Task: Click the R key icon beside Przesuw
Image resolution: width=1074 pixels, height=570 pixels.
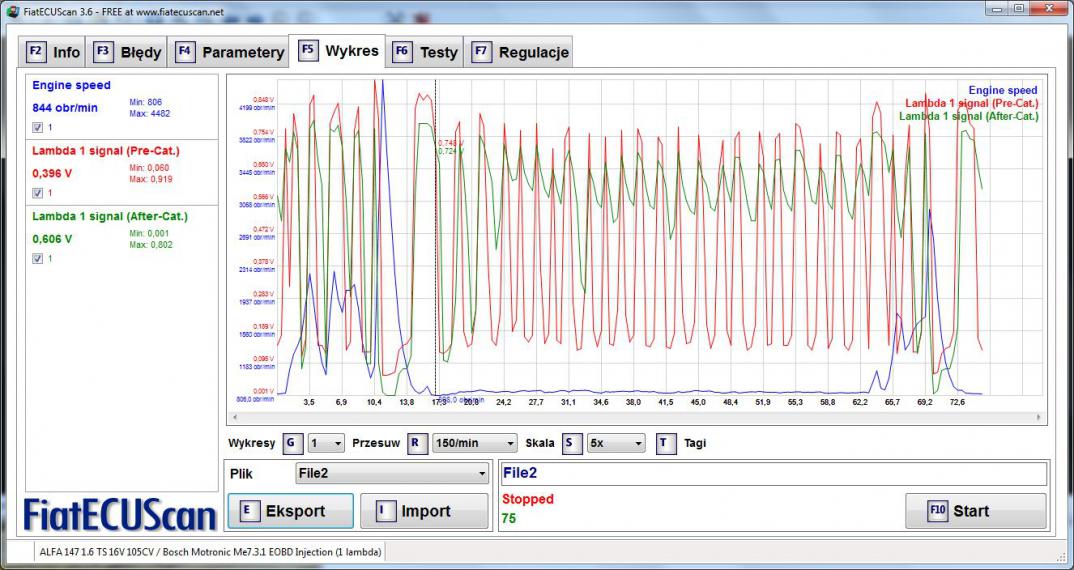Action: 417,443
